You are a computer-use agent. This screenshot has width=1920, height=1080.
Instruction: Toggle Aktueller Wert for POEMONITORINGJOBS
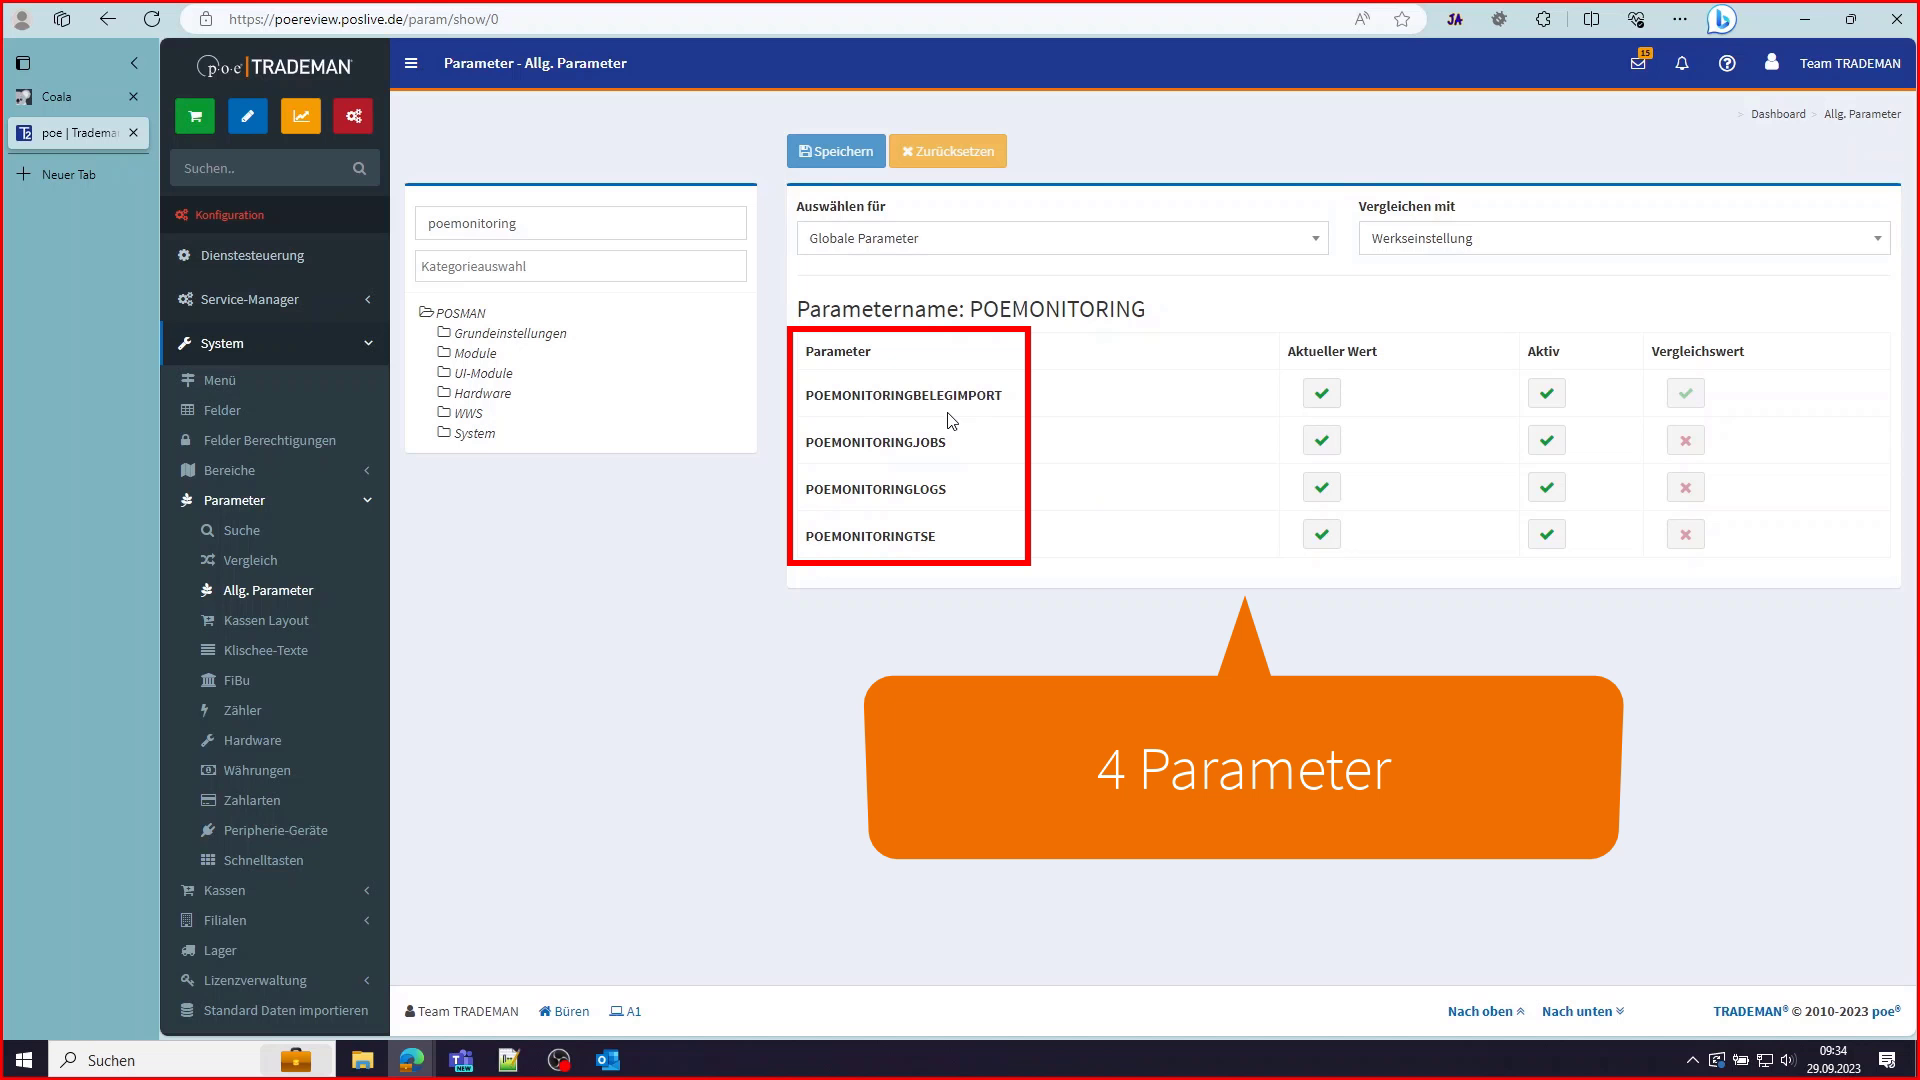(1322, 440)
